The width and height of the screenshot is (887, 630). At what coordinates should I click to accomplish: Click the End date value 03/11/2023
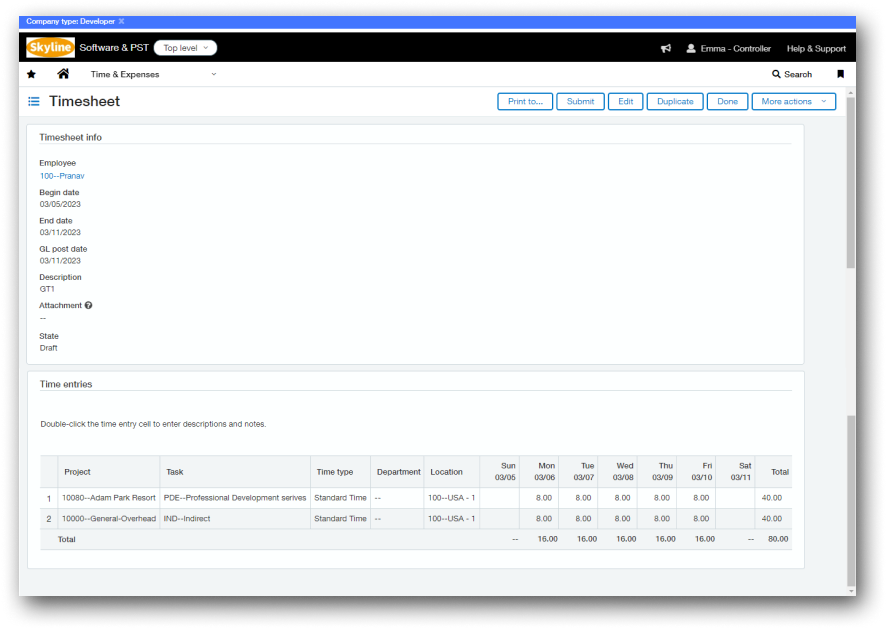coord(60,232)
